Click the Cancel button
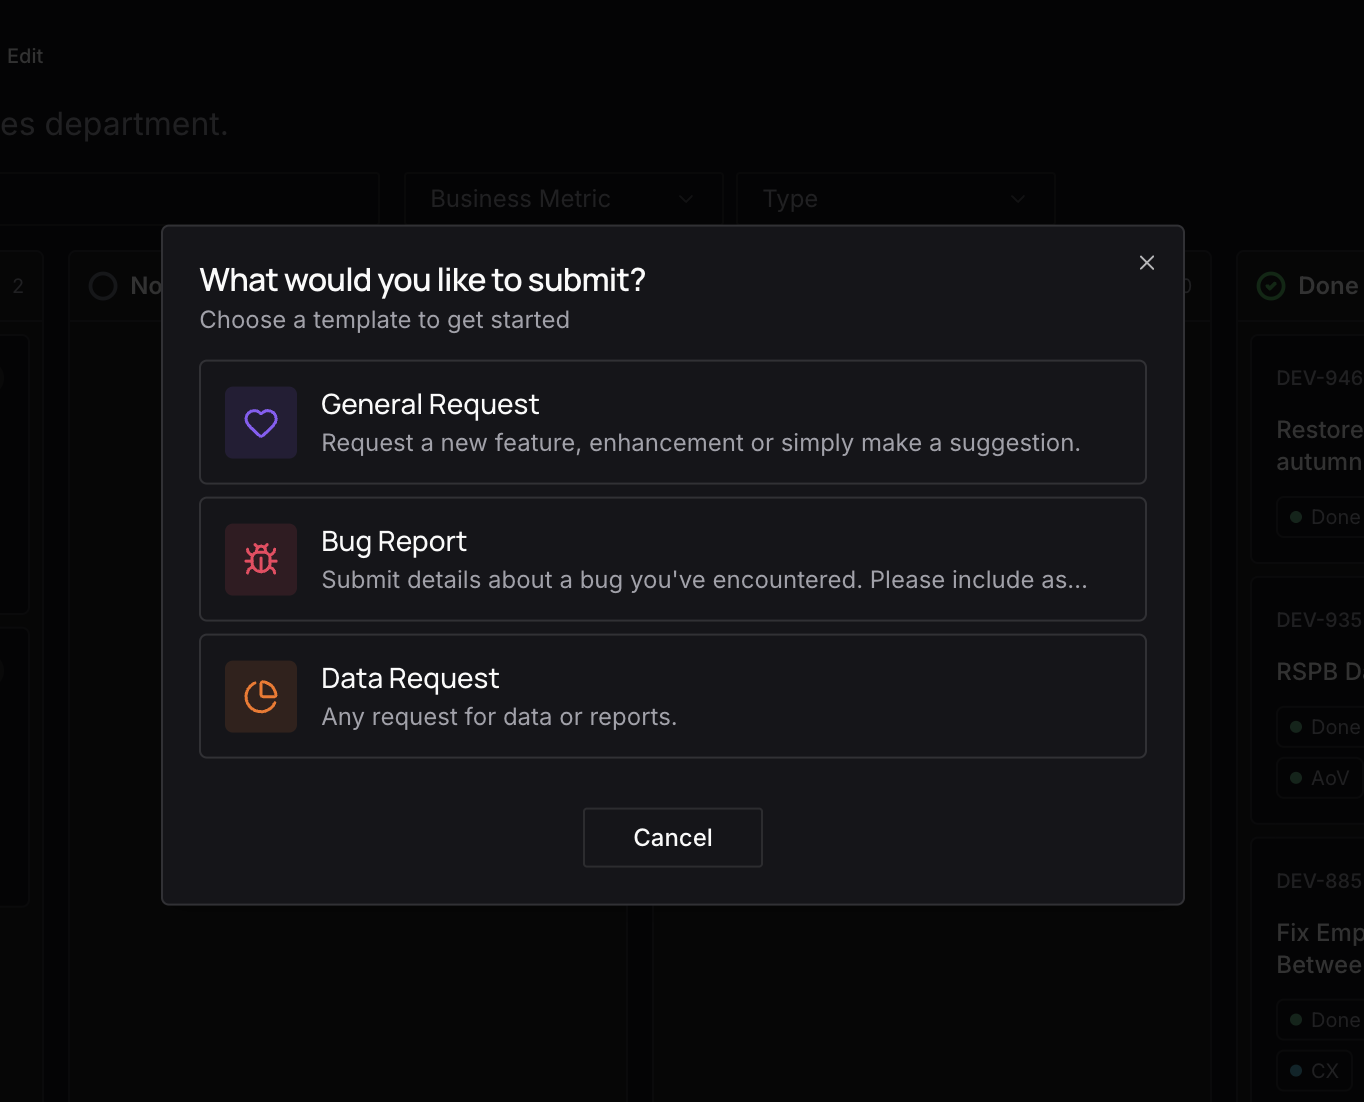Image resolution: width=1364 pixels, height=1102 pixels. pyautogui.click(x=672, y=837)
